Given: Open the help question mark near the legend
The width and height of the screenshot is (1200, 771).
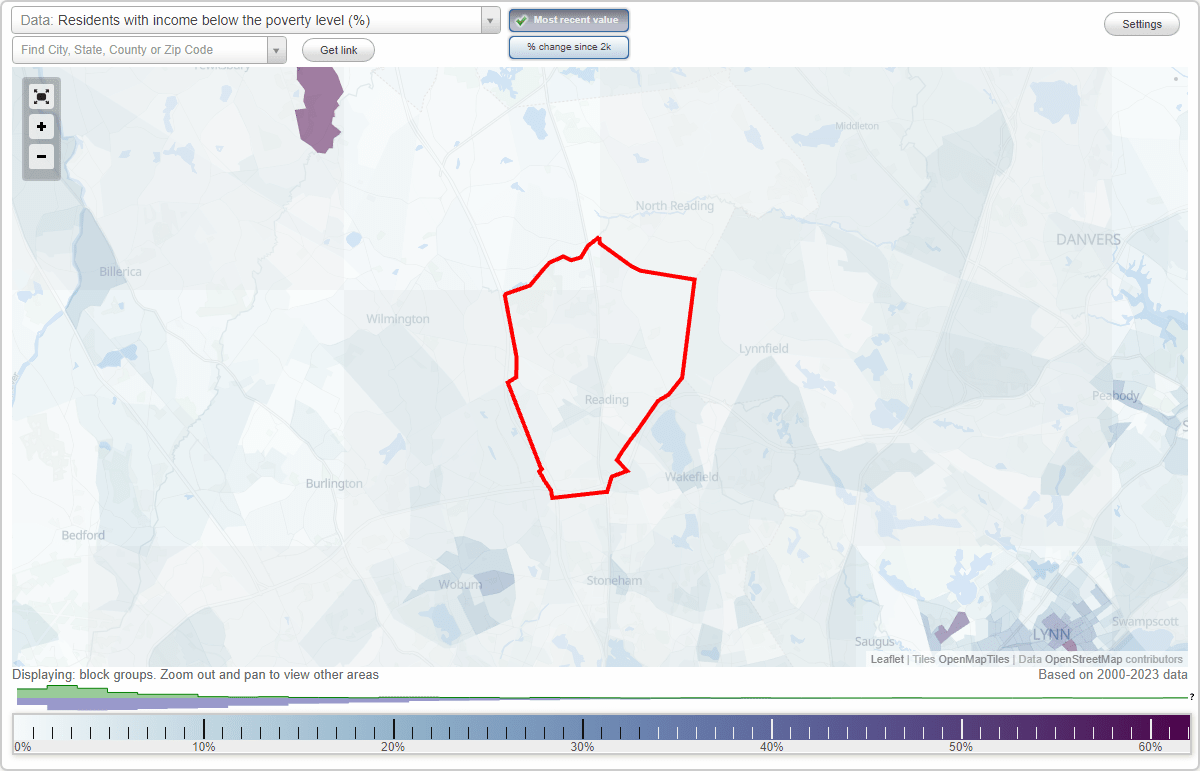Looking at the screenshot, I should (x=1191, y=698).
